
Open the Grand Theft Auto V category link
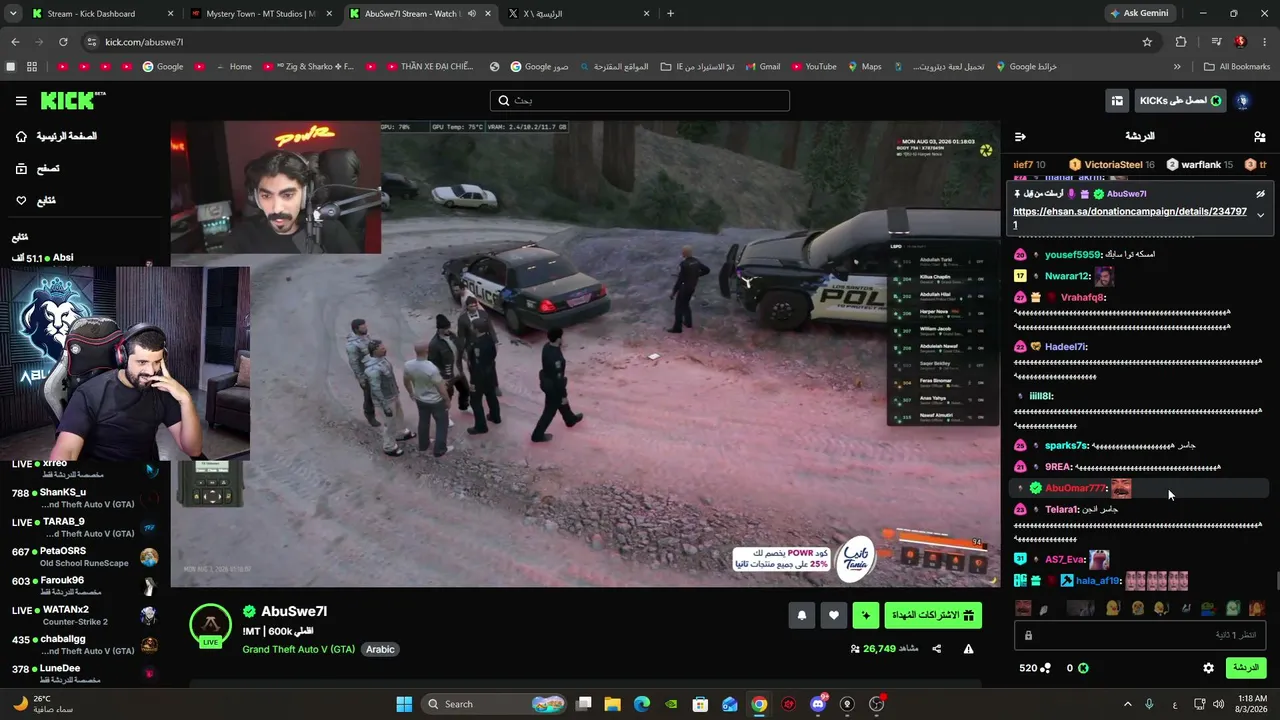point(298,649)
